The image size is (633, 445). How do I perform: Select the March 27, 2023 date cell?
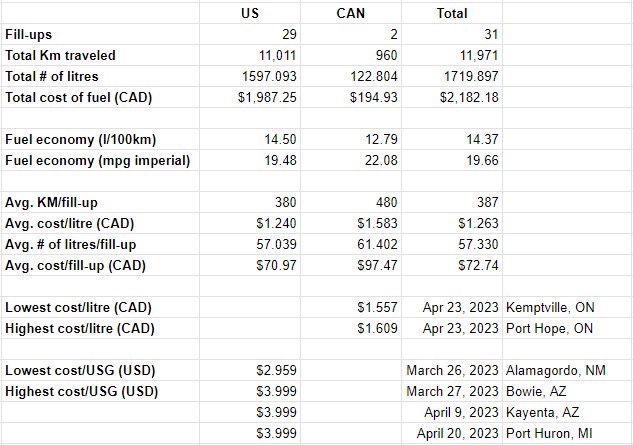click(452, 391)
